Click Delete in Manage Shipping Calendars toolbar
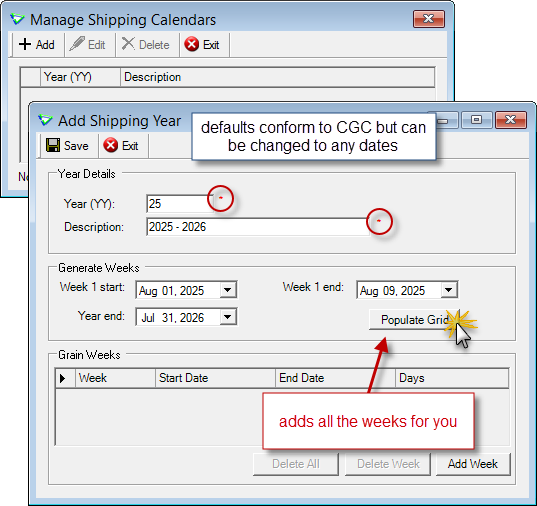Screen dimensions: 537x506 pyautogui.click(x=146, y=45)
